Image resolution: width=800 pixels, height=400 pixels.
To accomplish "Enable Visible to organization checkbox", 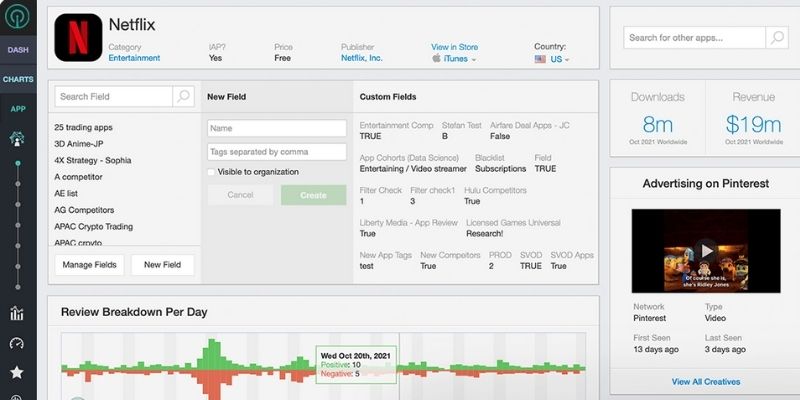I will point(212,172).
